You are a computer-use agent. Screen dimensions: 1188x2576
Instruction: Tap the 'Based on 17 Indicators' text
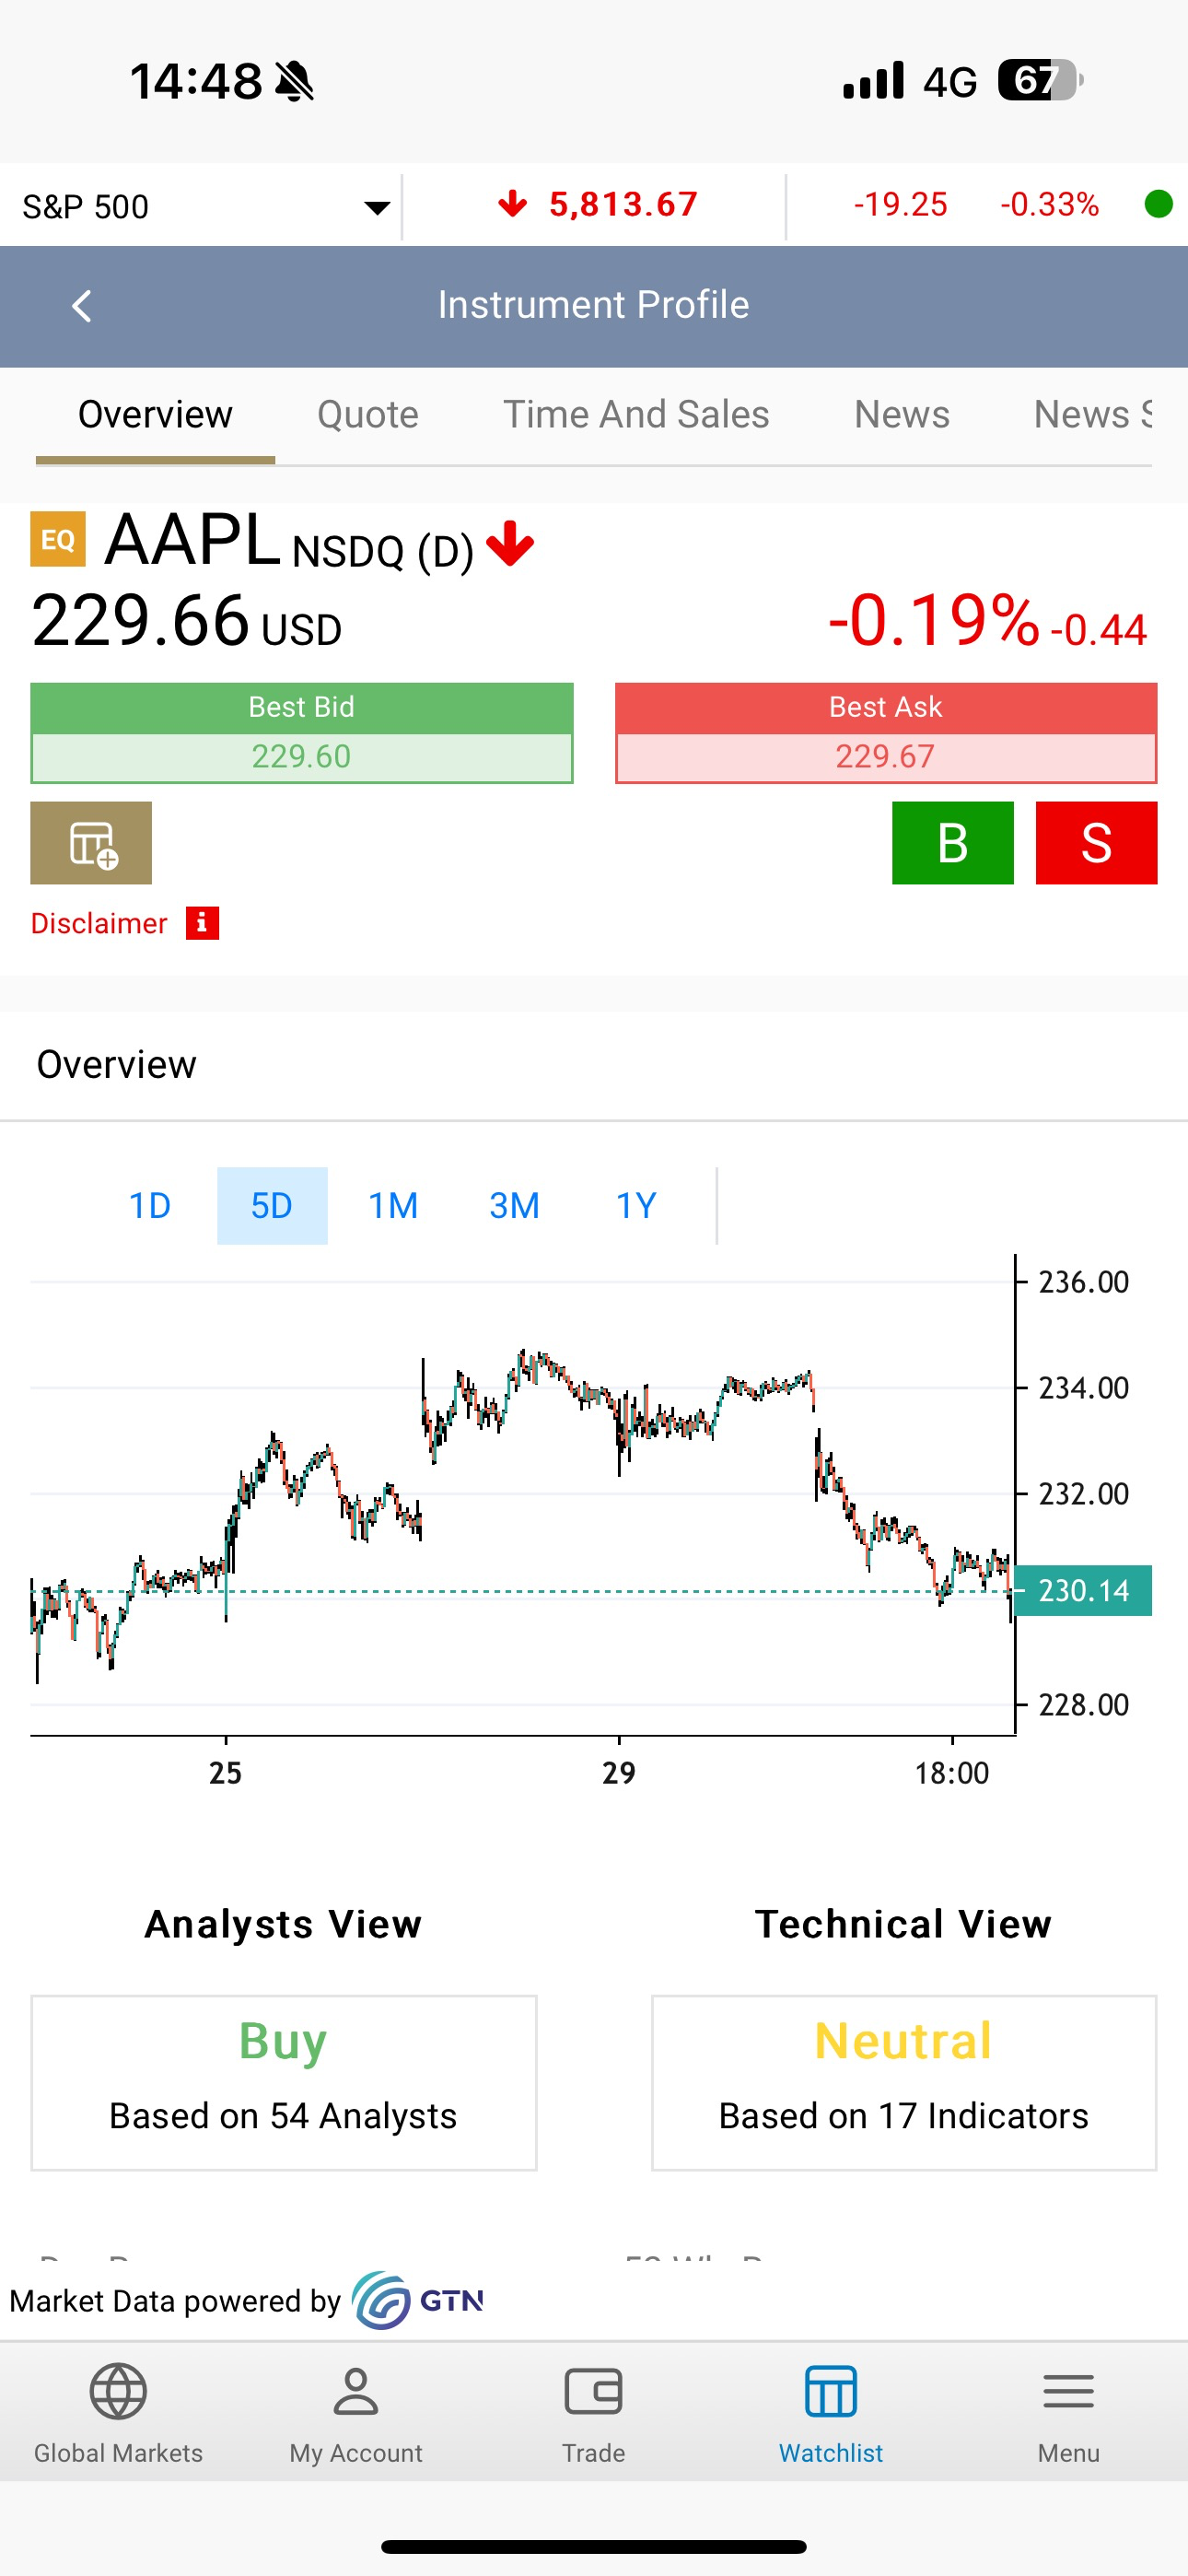[904, 2116]
